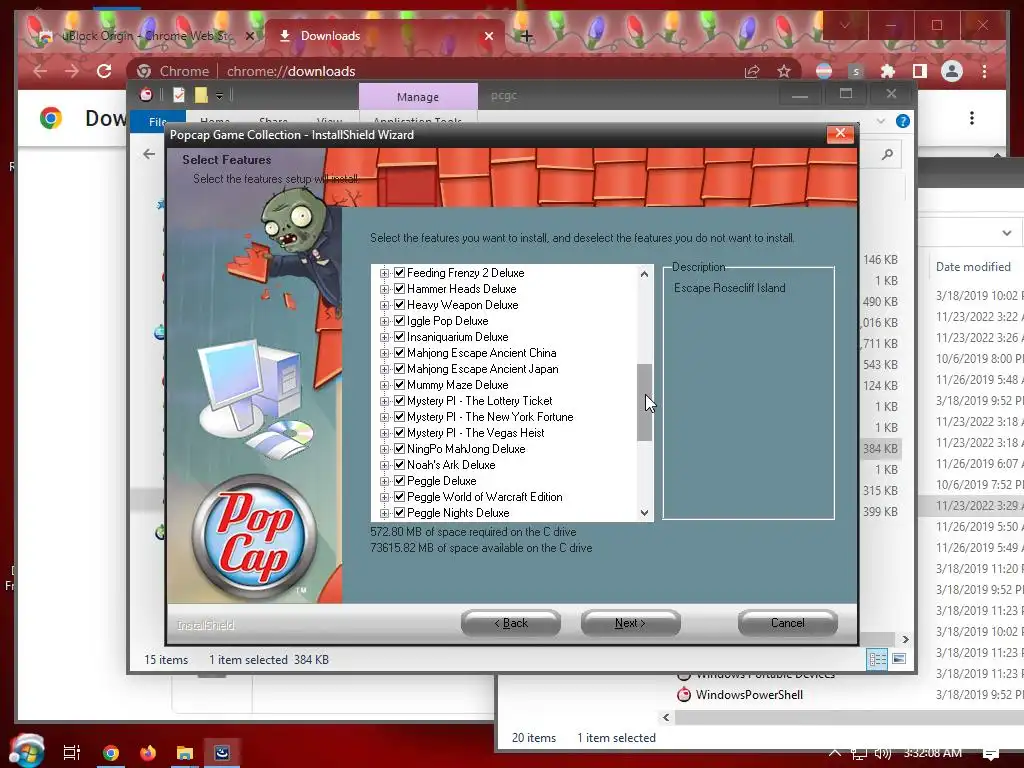Image resolution: width=1024 pixels, height=768 pixels.
Task: Bookmark this page with the star icon
Action: tap(784, 71)
